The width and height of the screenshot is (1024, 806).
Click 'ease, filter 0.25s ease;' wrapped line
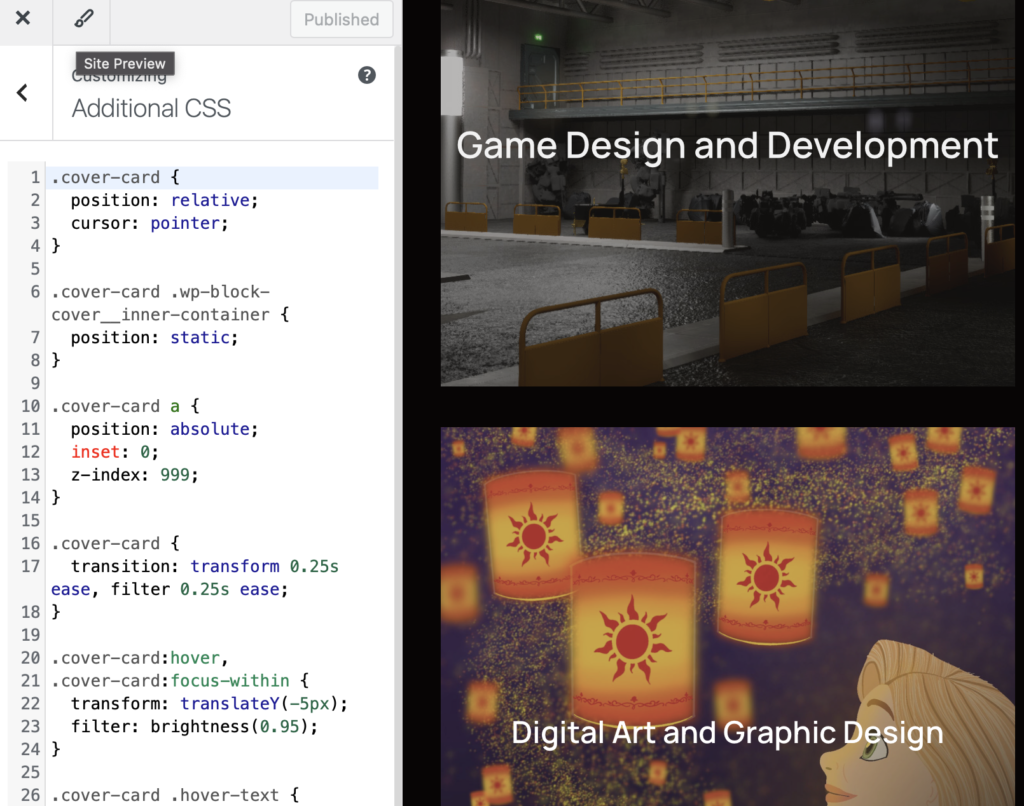169,589
